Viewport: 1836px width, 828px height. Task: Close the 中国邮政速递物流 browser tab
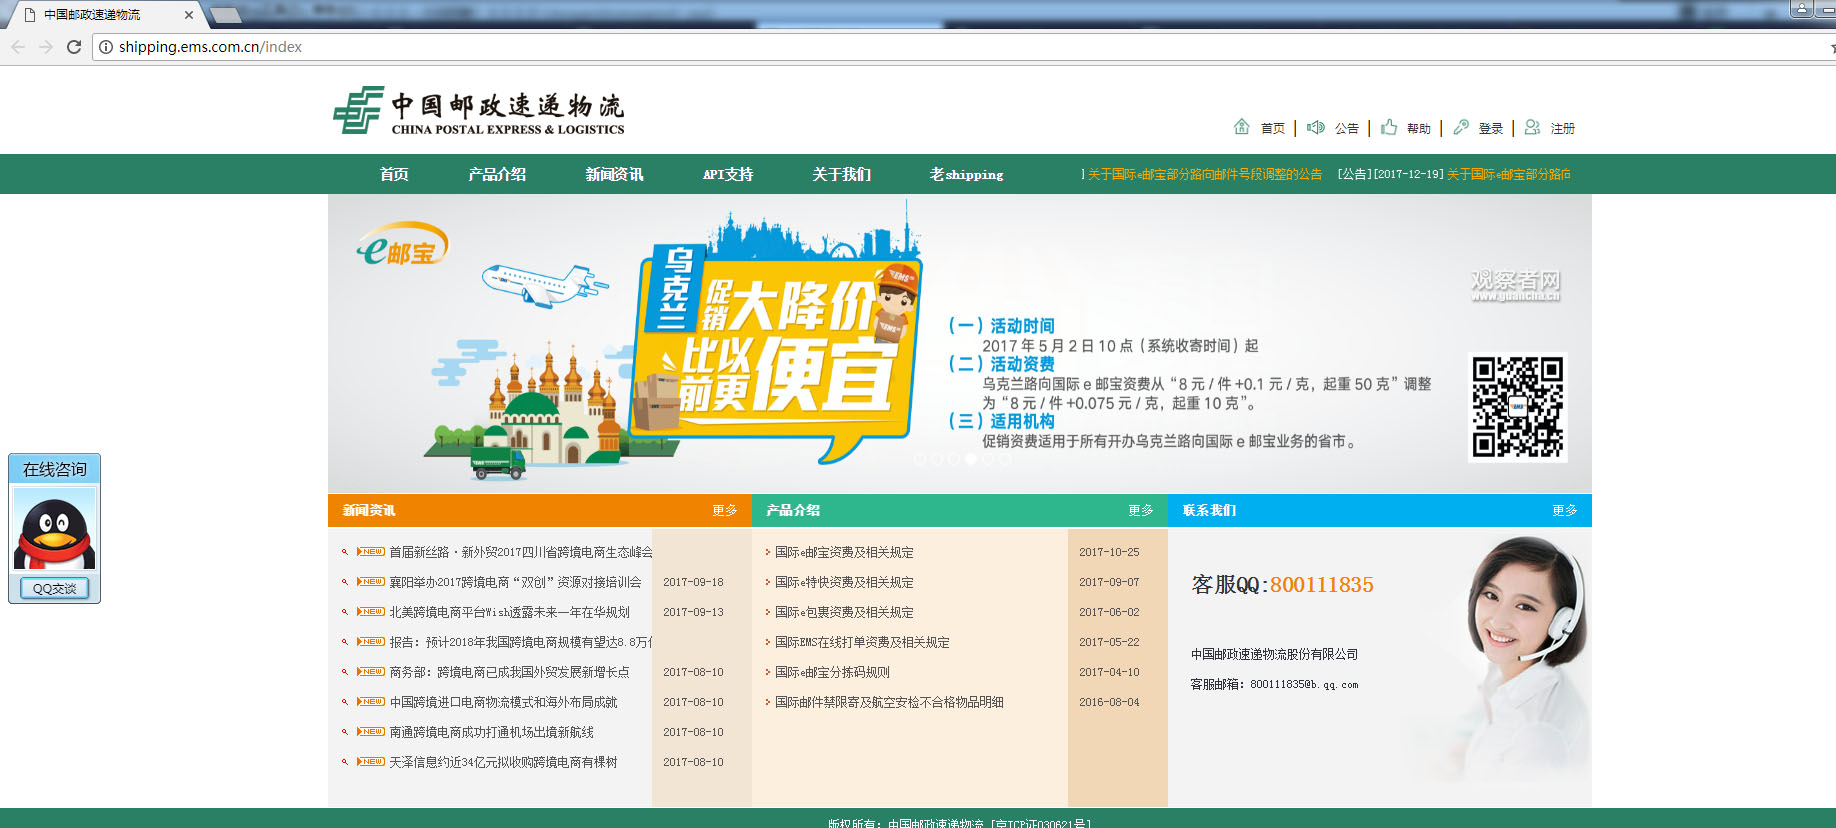(x=188, y=15)
